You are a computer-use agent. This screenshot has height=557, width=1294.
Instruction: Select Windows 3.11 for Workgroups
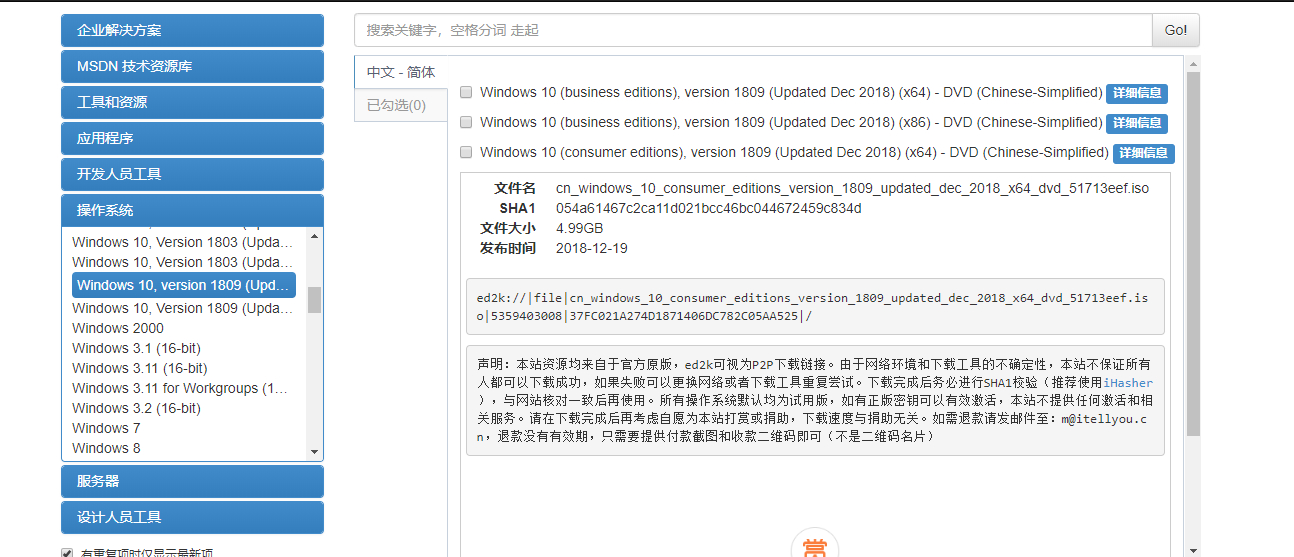(x=180, y=388)
